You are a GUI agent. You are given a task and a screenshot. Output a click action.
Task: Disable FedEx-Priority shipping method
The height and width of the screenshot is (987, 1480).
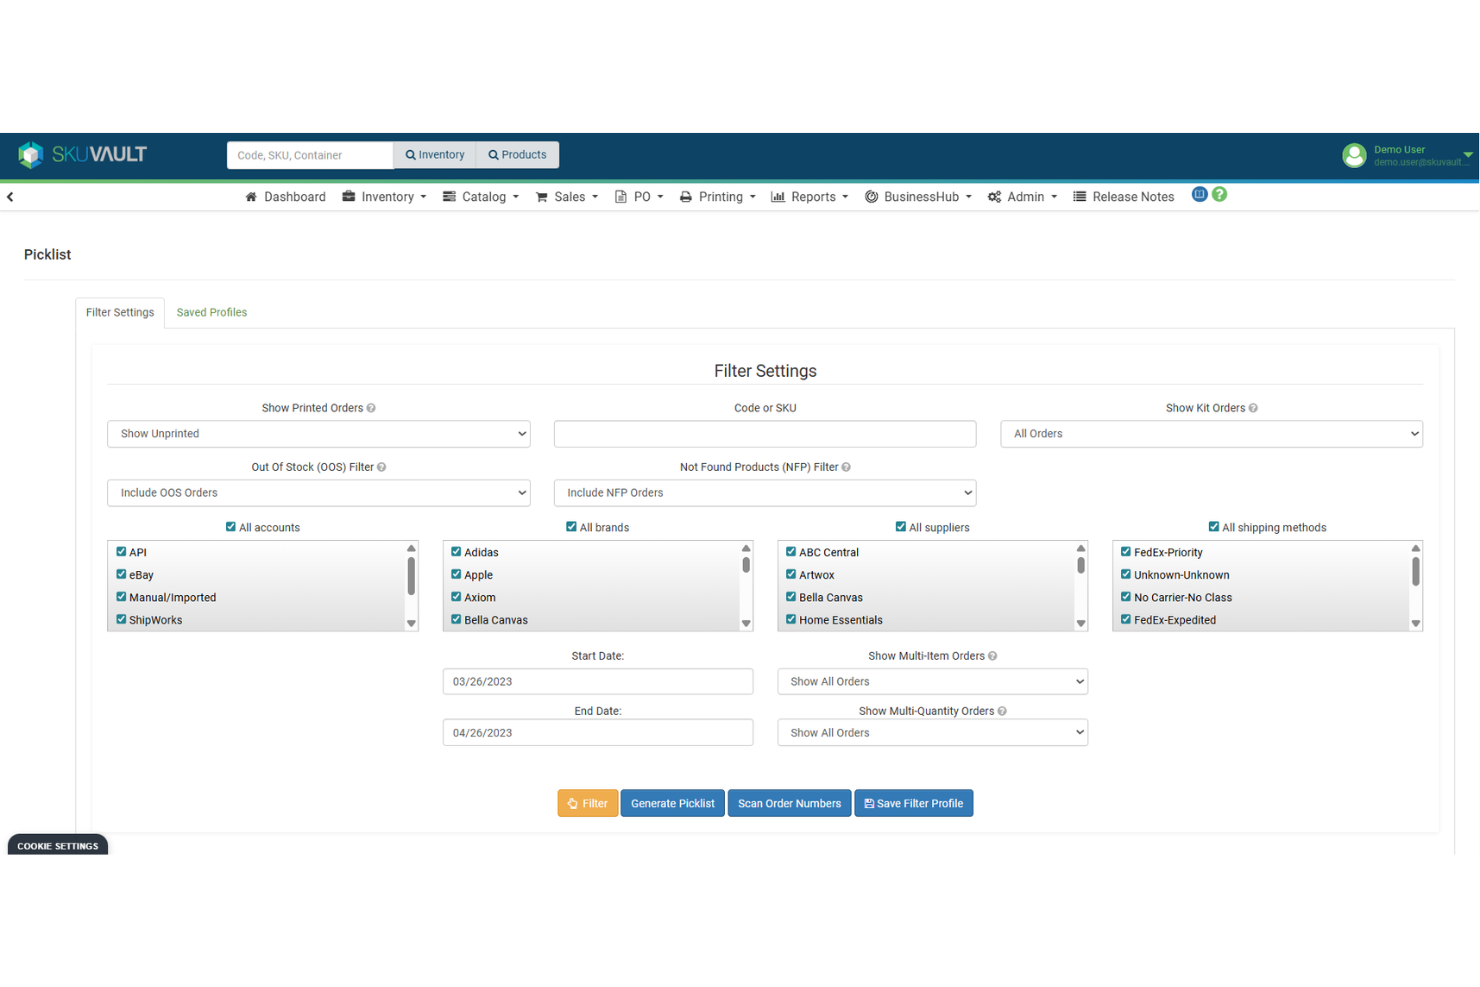coord(1124,552)
